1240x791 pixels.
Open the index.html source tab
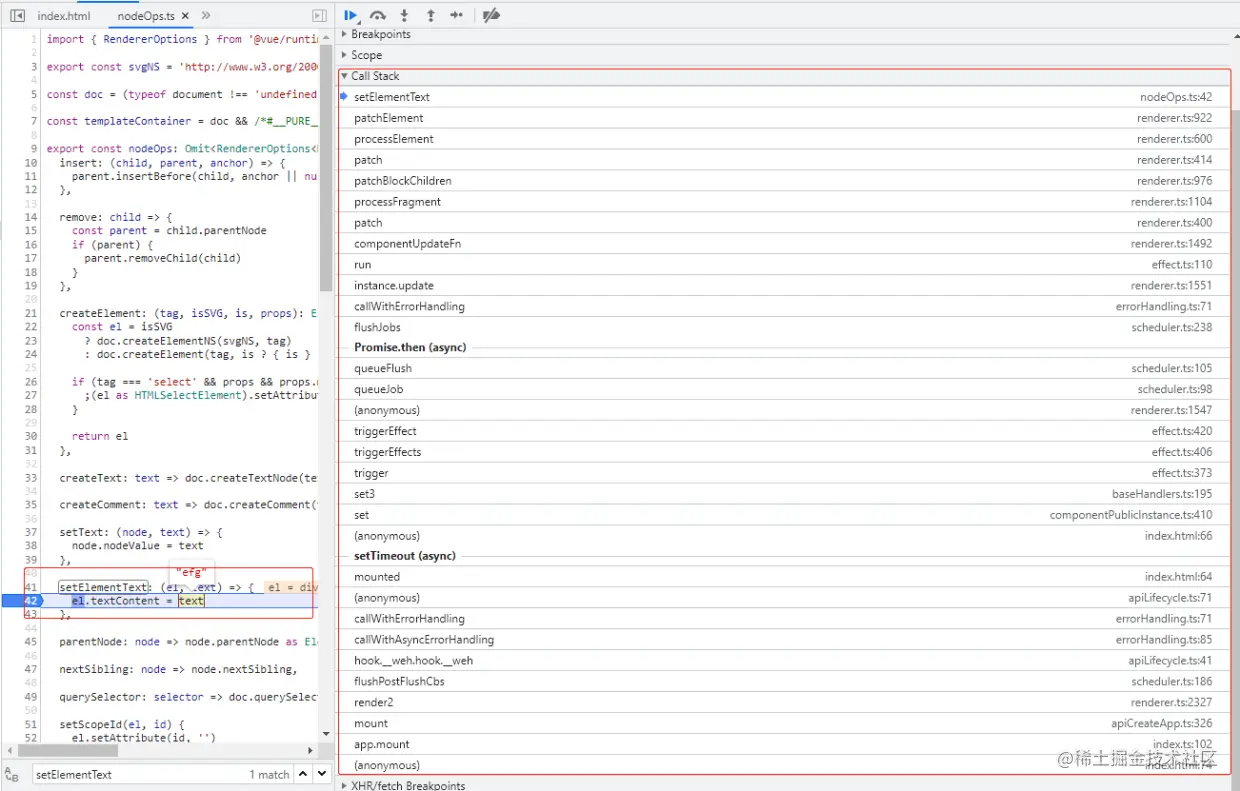click(x=64, y=16)
